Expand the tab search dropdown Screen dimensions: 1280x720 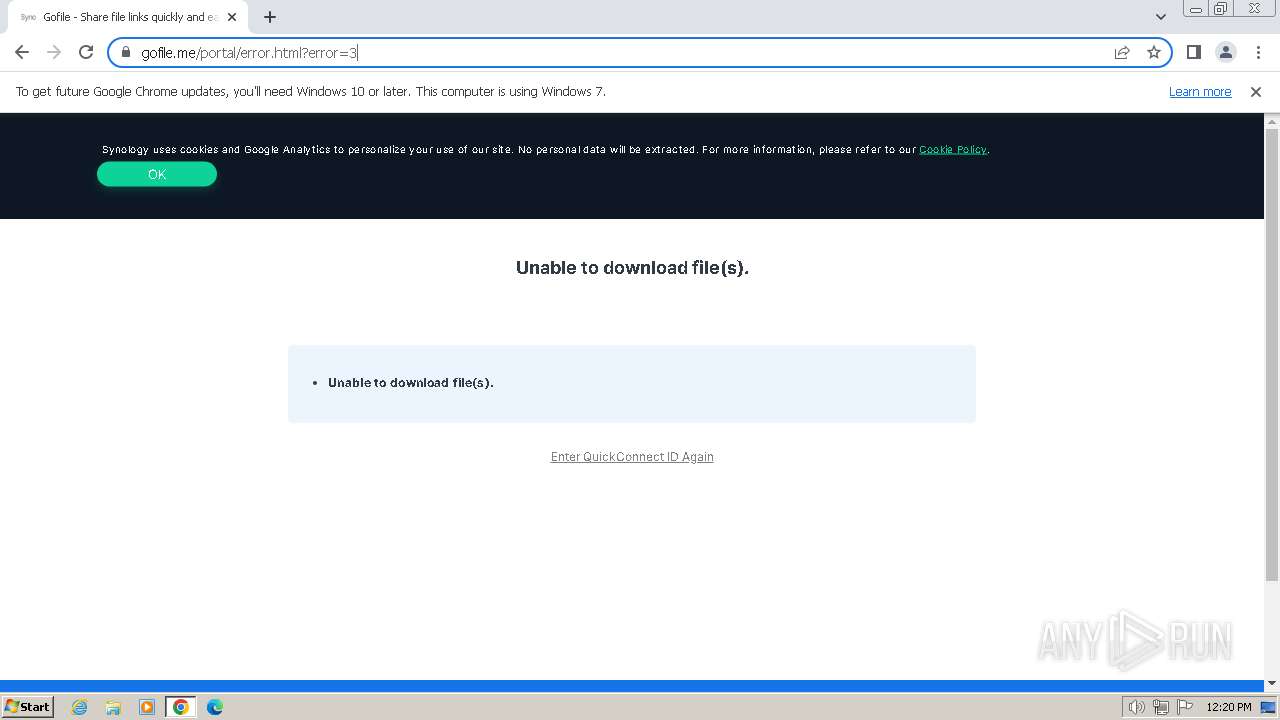tap(1160, 17)
